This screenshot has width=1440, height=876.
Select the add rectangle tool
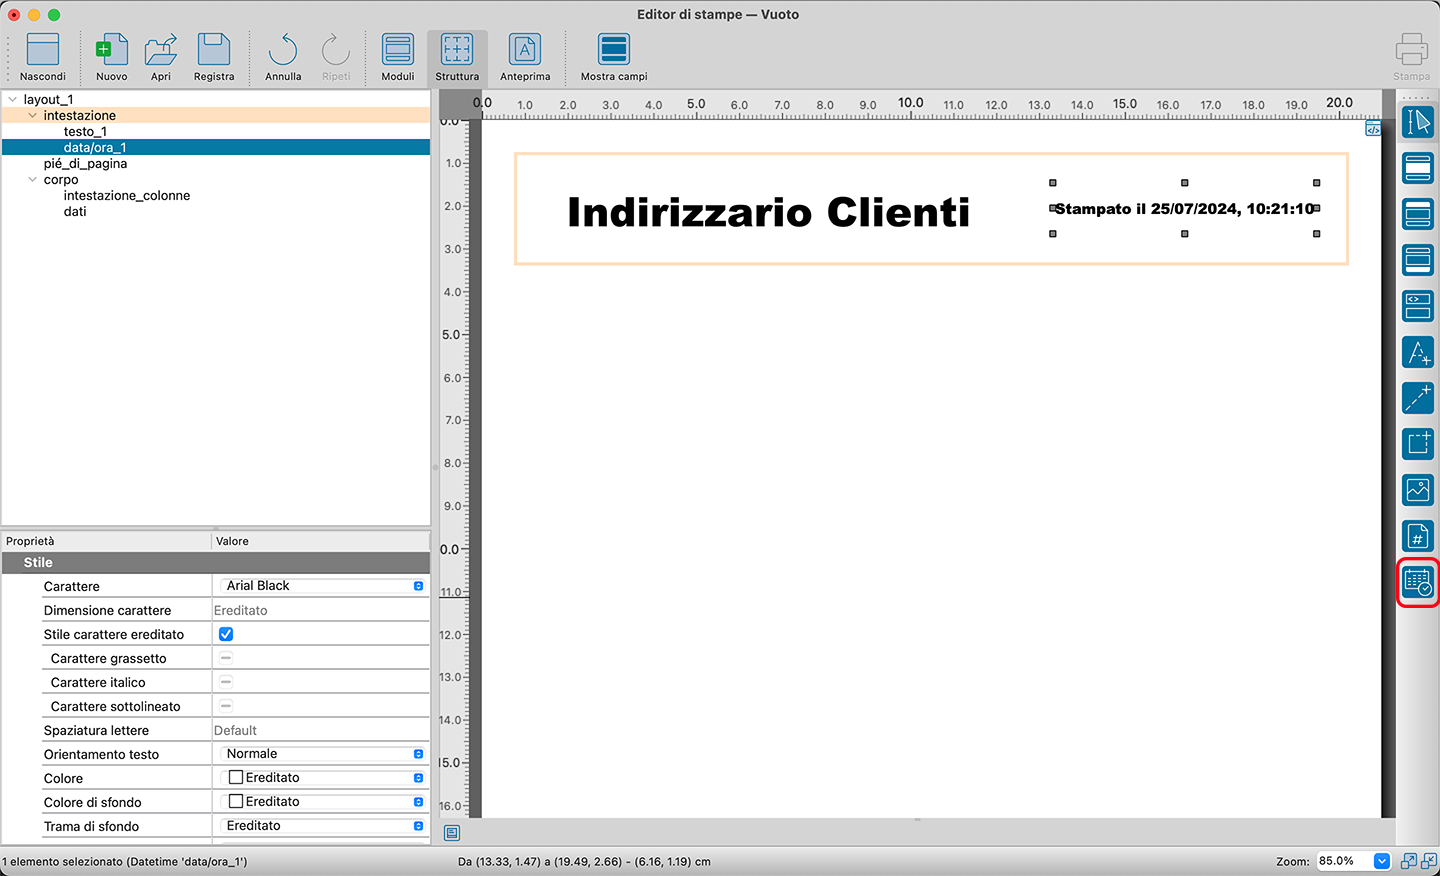[1417, 444]
